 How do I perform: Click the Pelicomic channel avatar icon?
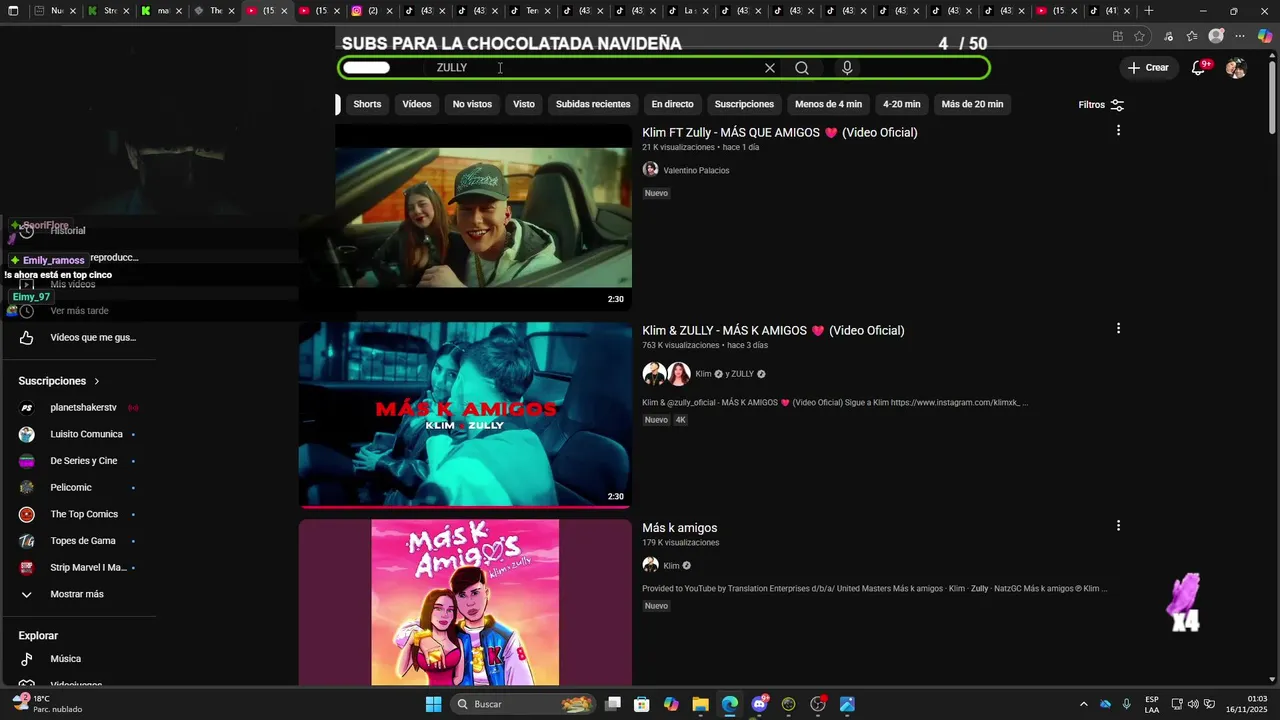point(27,488)
